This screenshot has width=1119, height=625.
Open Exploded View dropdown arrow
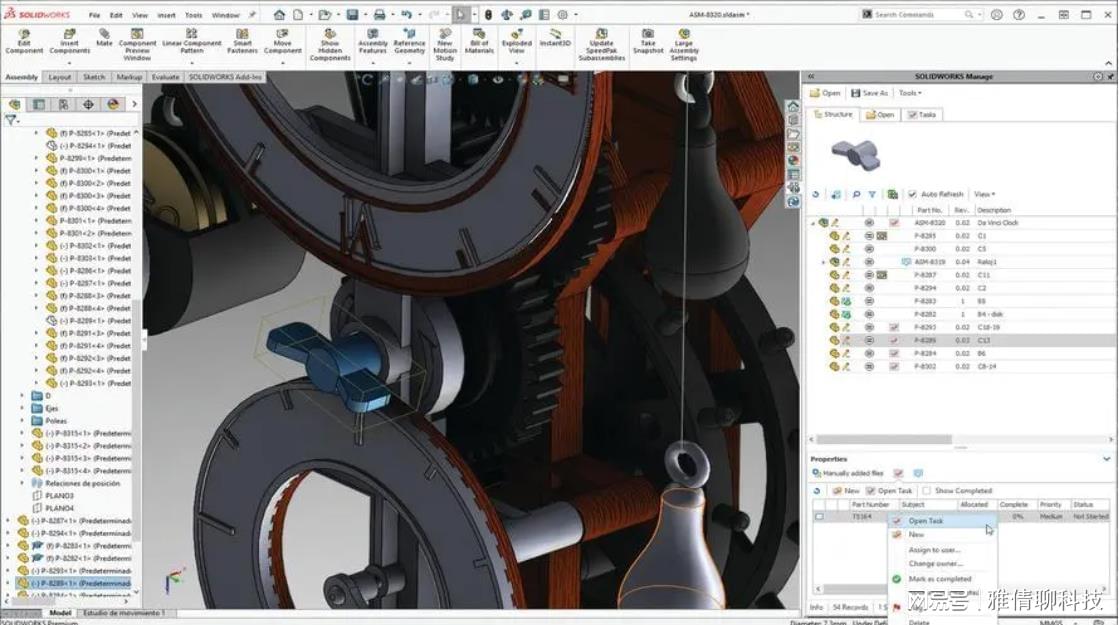click(x=517, y=63)
